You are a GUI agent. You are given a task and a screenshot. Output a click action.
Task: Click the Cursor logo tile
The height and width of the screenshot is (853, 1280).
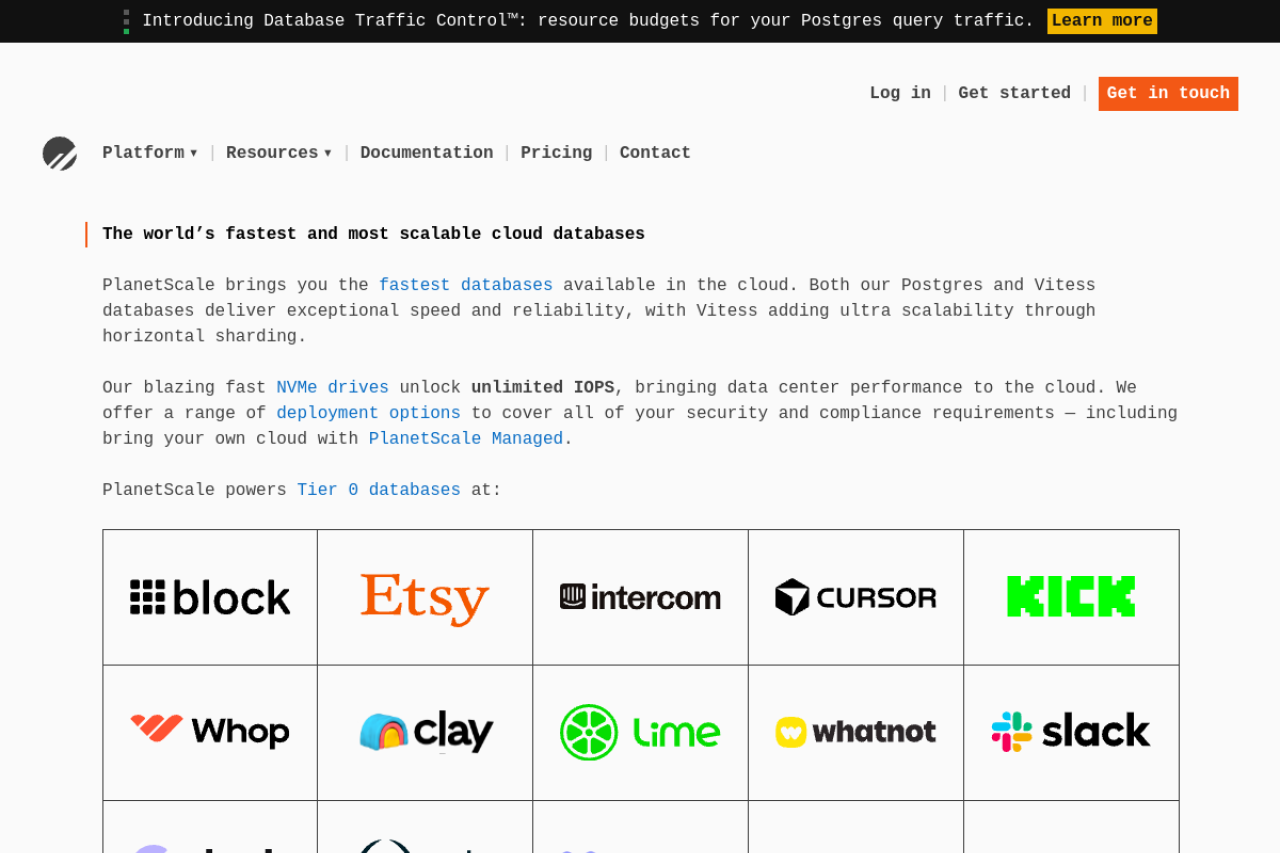pyautogui.click(x=856, y=597)
